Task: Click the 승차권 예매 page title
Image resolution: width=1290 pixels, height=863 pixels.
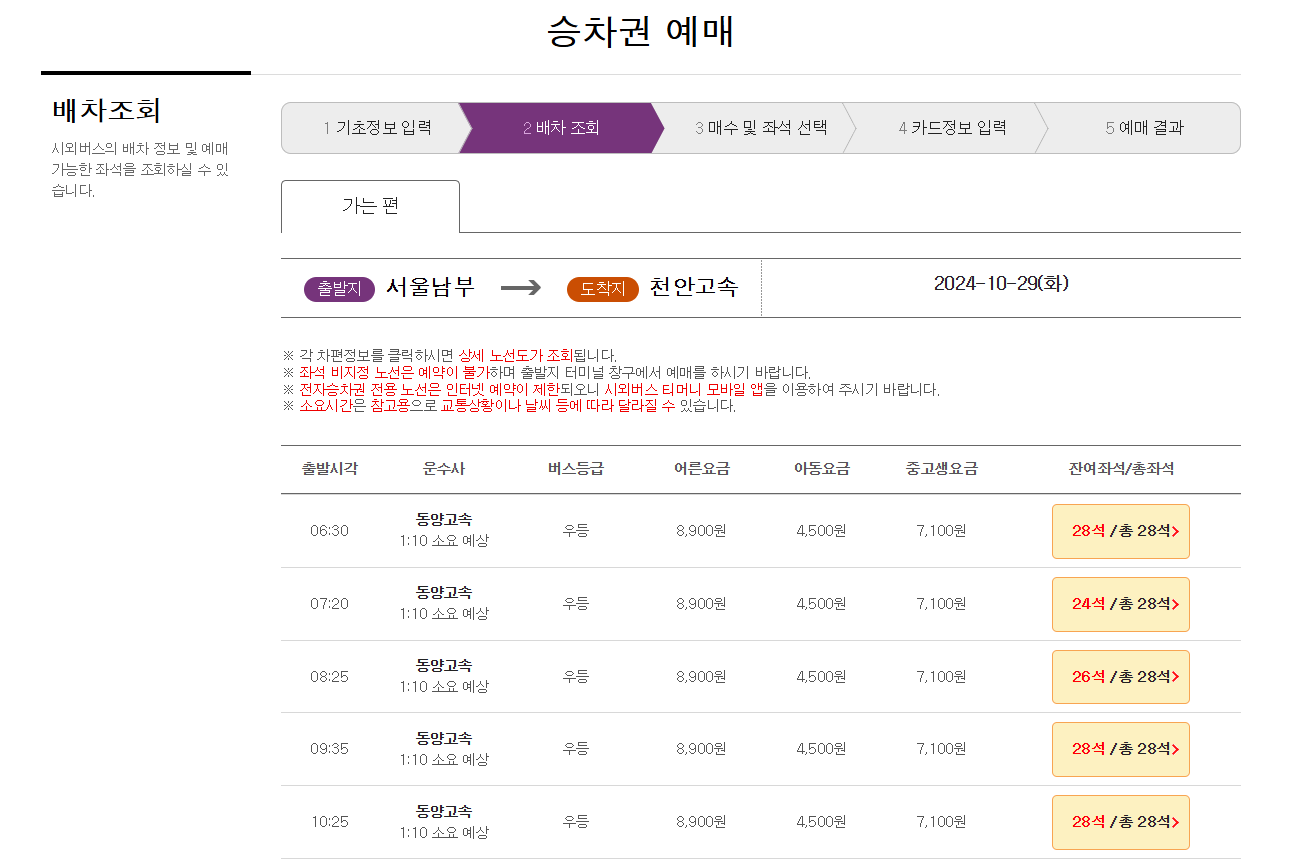Action: (641, 32)
